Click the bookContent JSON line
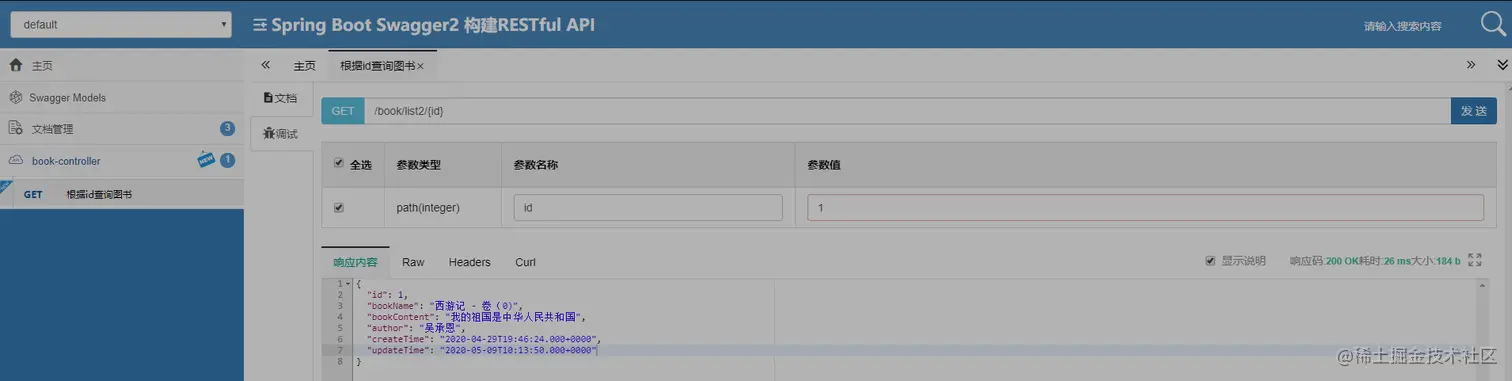Image resolution: width=1512 pixels, height=381 pixels. pyautogui.click(x=476, y=317)
